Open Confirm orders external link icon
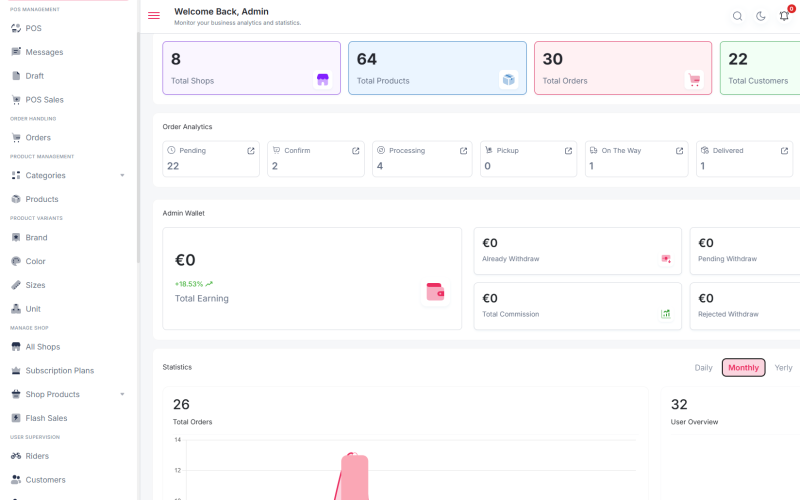This screenshot has width=800, height=500. 356,151
